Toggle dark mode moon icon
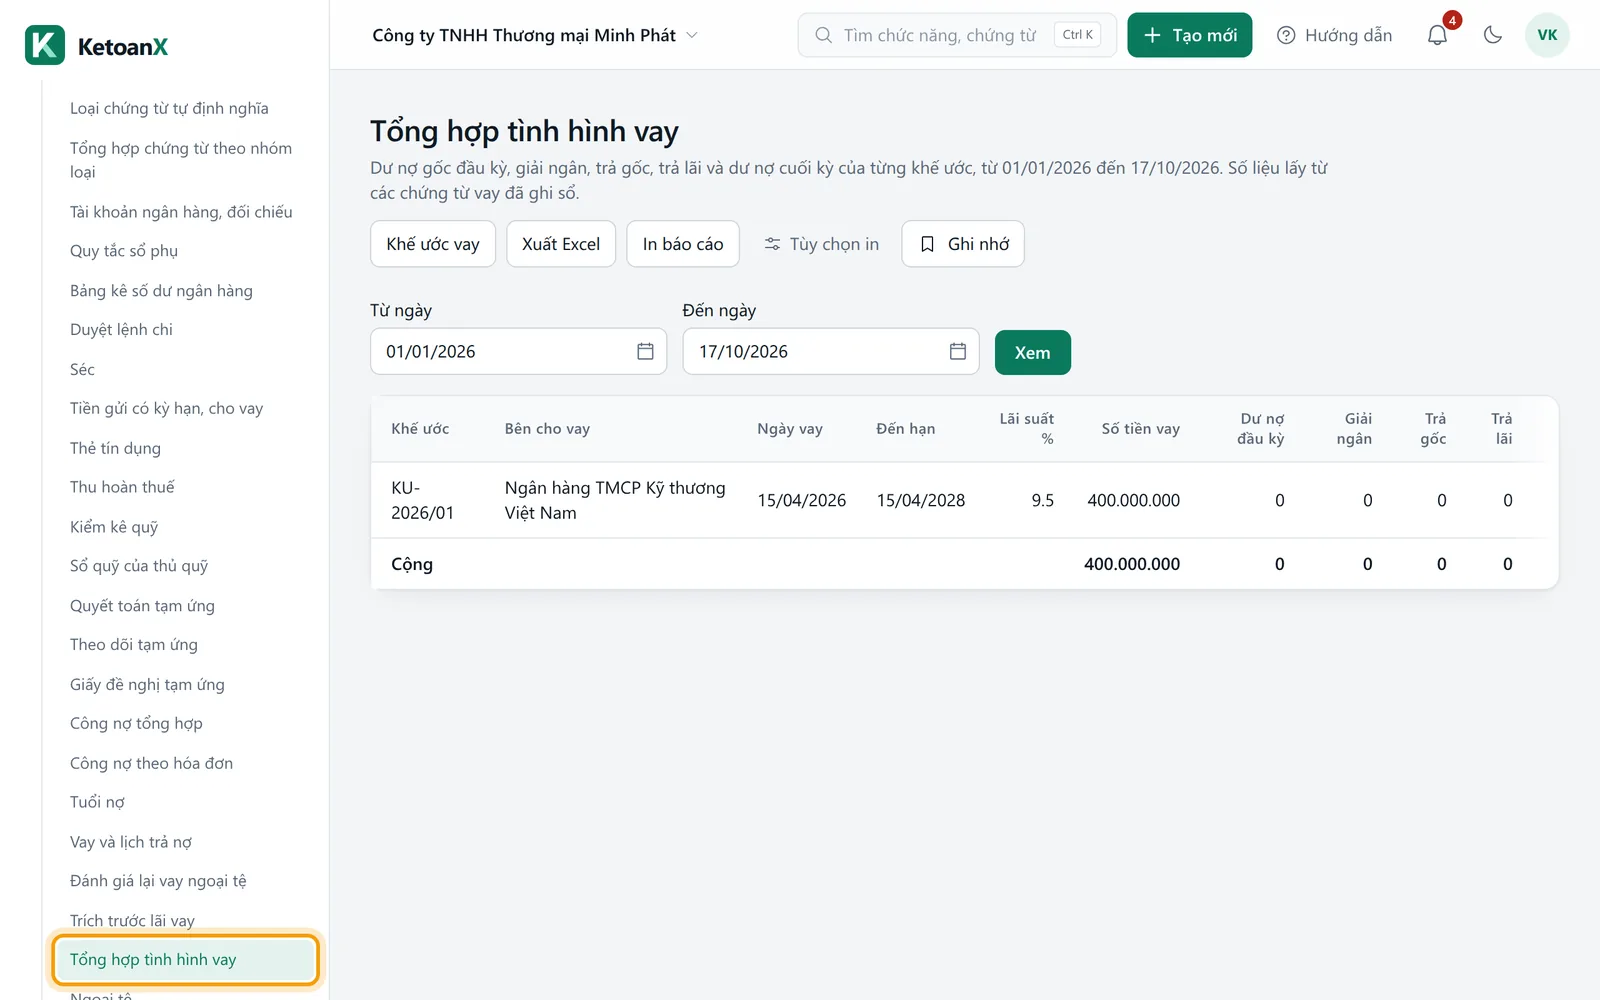Viewport: 1600px width, 1000px height. pos(1493,35)
